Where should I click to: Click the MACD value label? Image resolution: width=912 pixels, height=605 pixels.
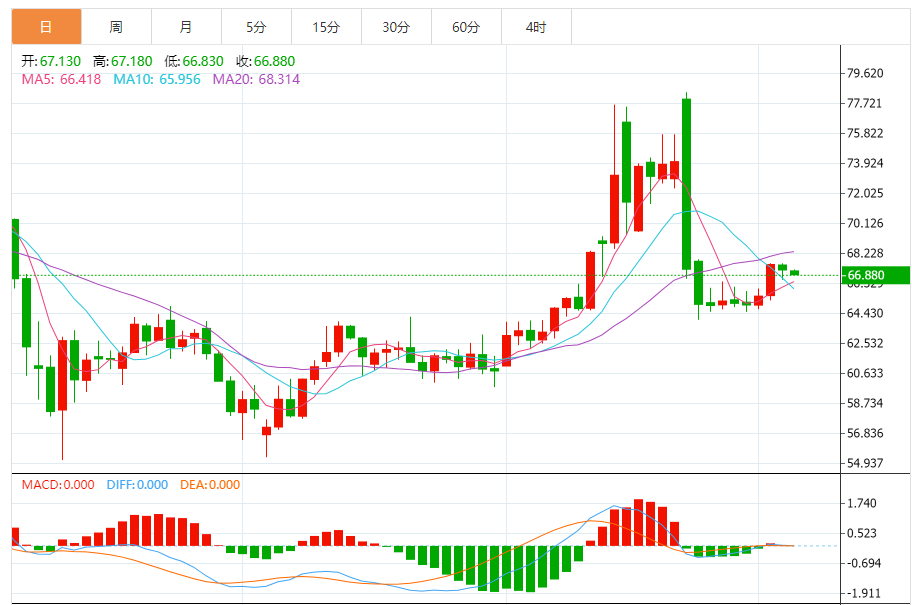tap(58, 485)
